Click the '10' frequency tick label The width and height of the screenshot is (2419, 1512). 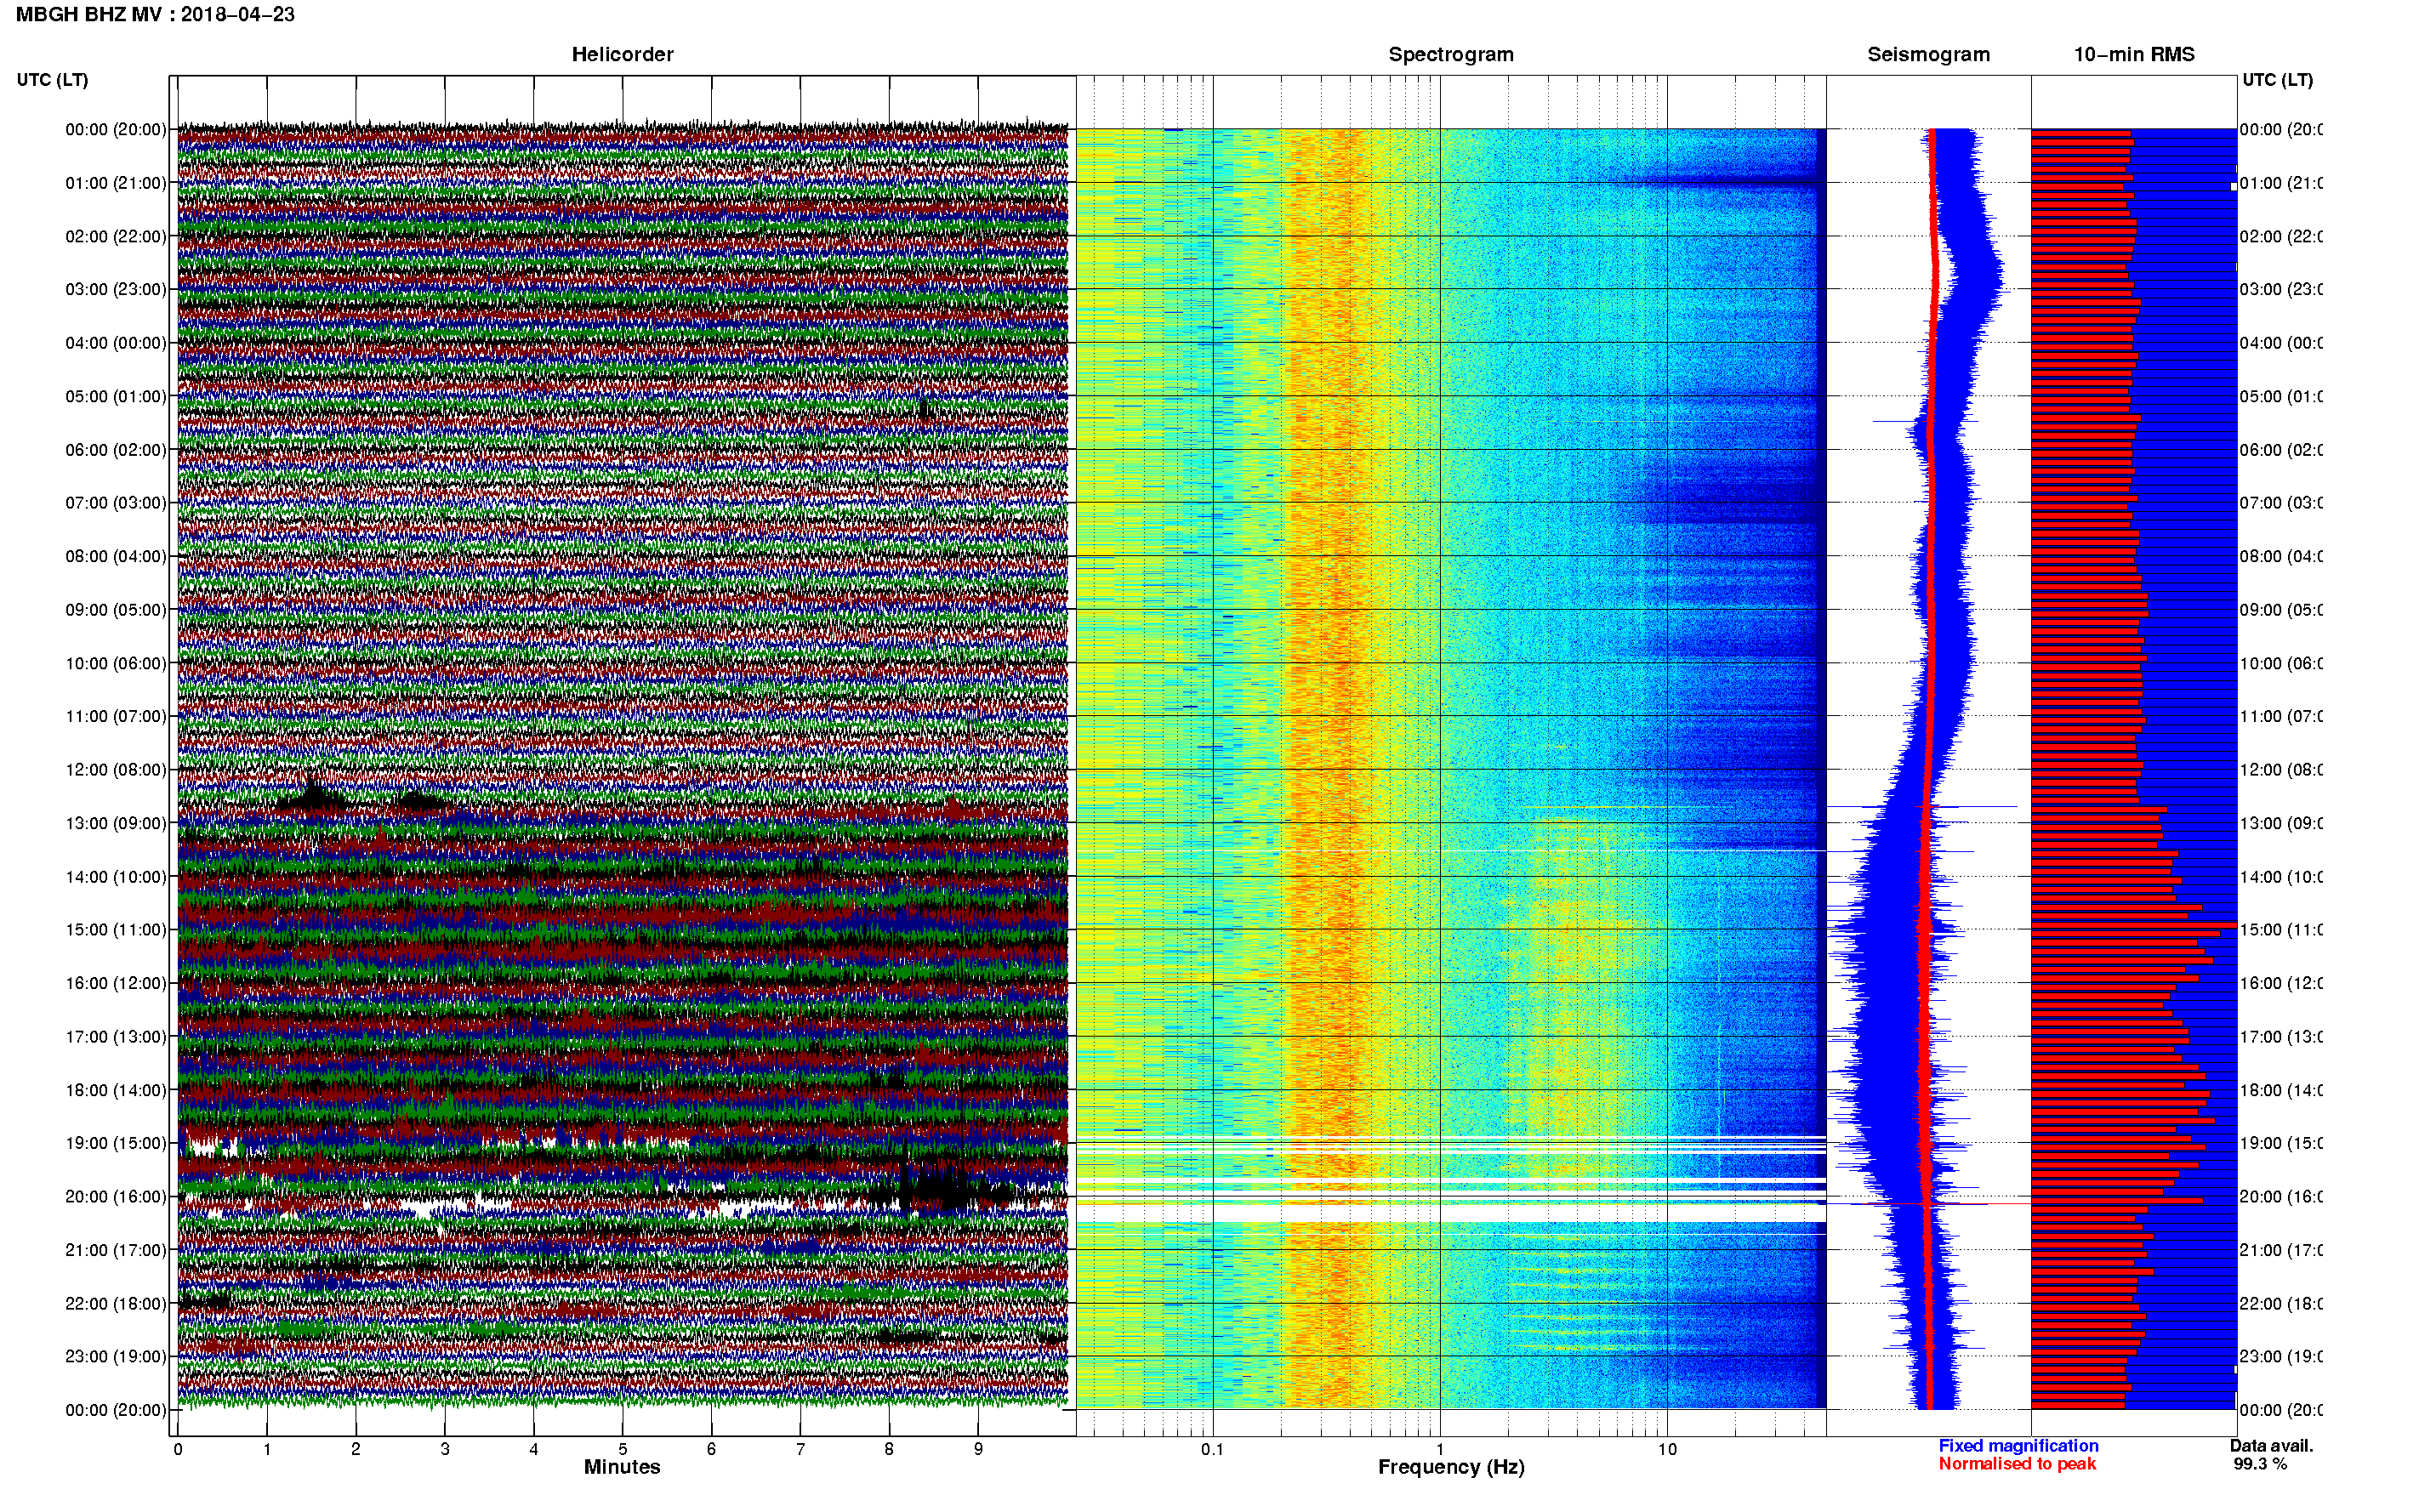click(x=1667, y=1449)
